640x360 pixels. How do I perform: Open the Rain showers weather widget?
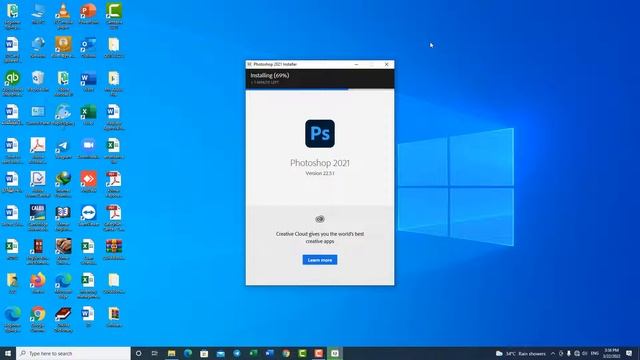pyautogui.click(x=520, y=353)
